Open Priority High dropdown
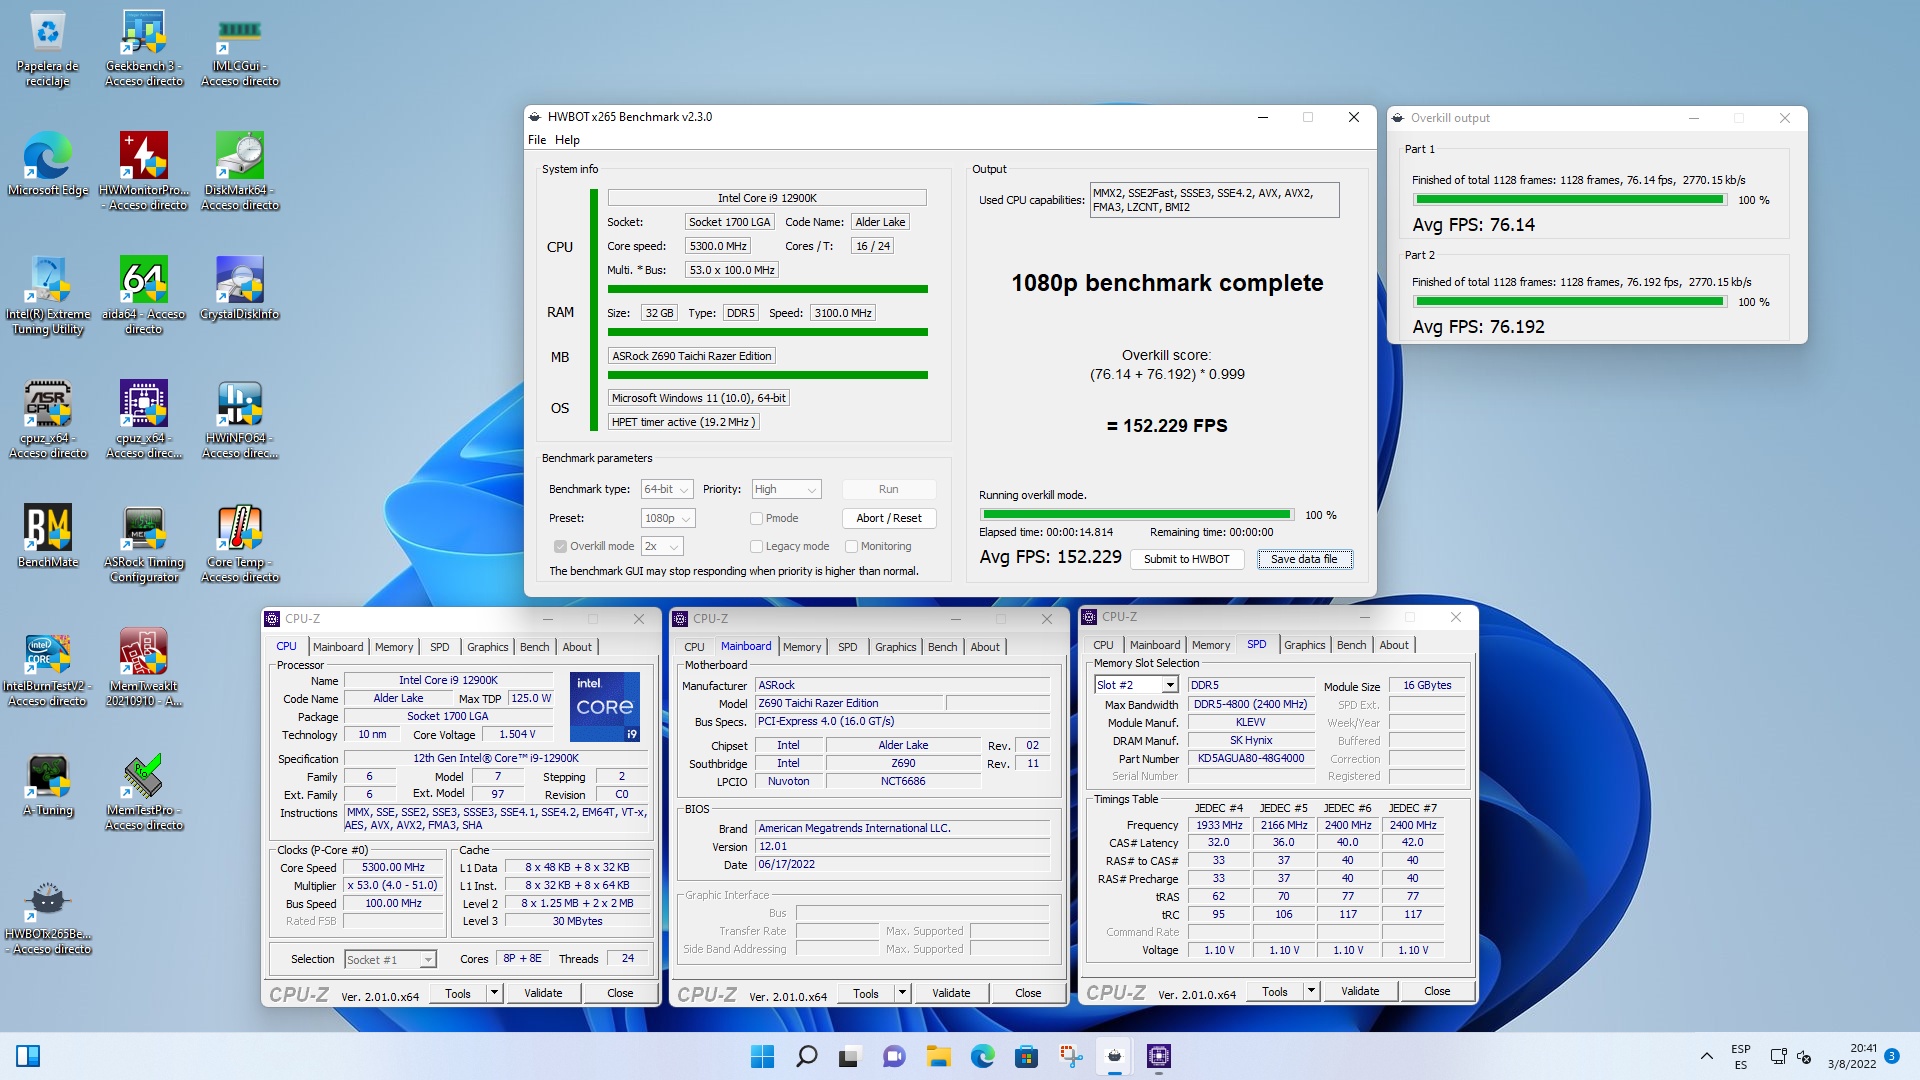Image resolution: width=1920 pixels, height=1080 pixels. (x=786, y=489)
